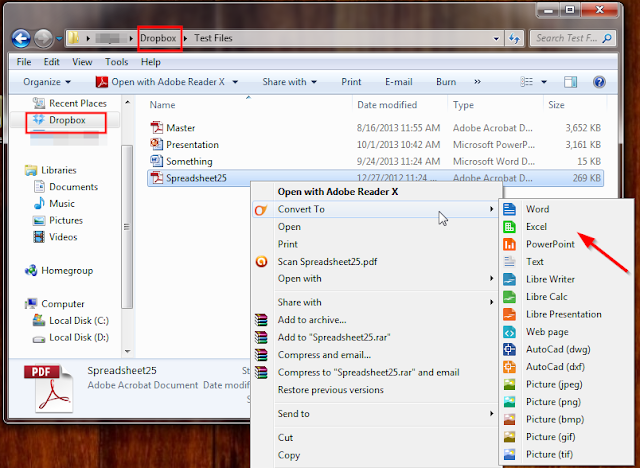Click the green Excel icon in the submenu

coord(509,226)
